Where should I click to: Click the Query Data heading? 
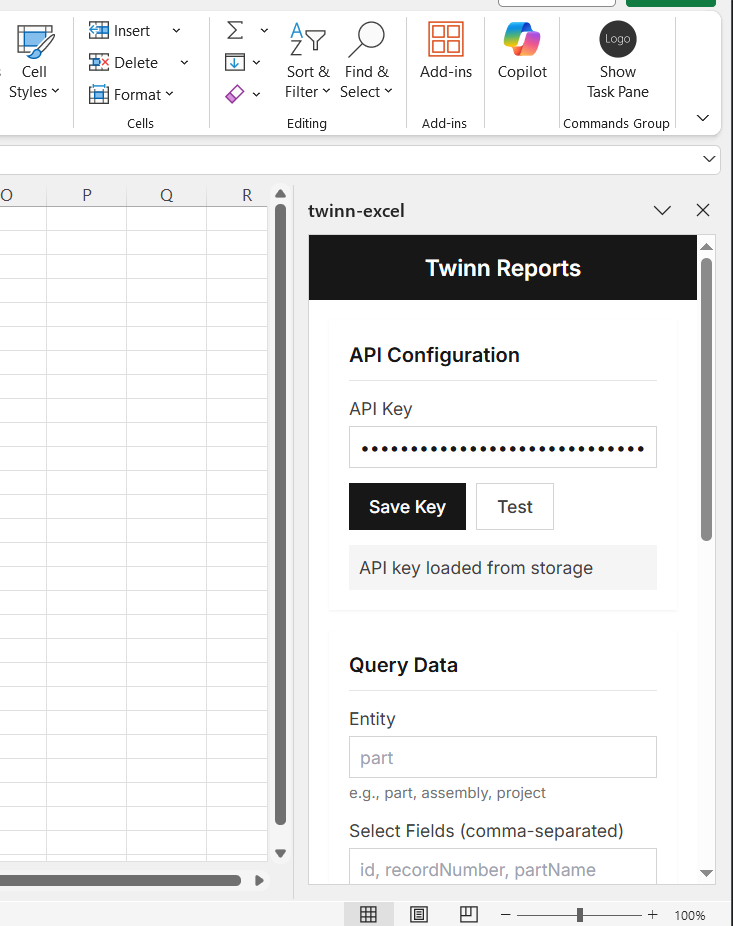403,665
